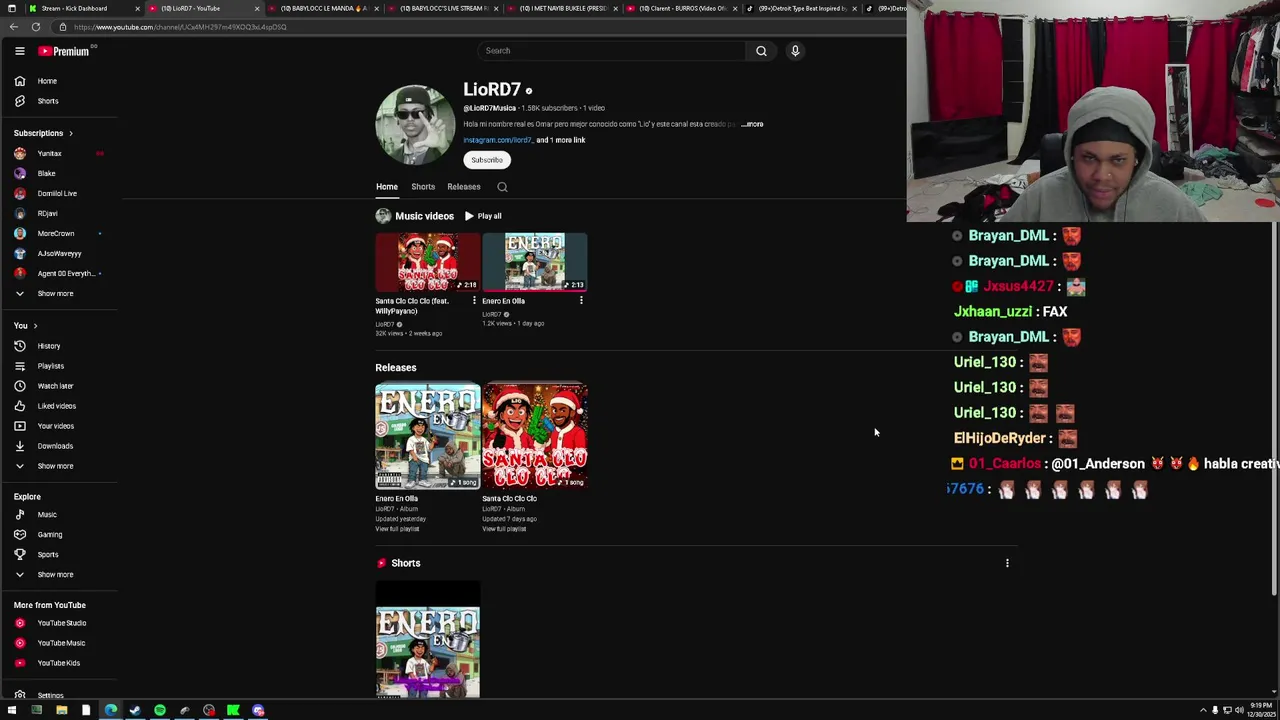The width and height of the screenshot is (1280, 720).
Task: Open the YouTube hamburger guide menu
Action: 19,51
